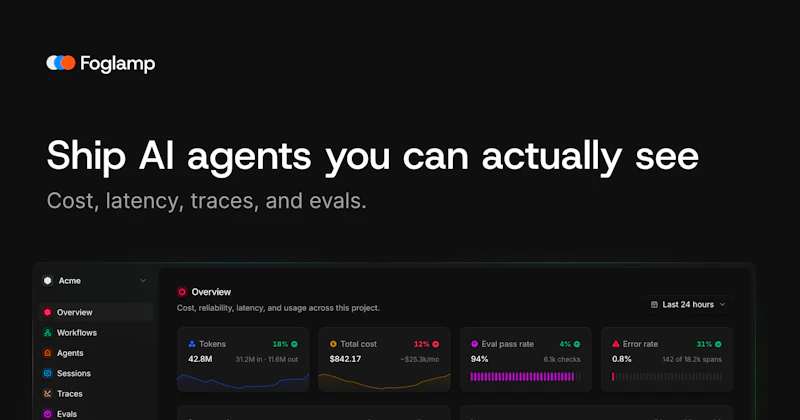Click the red Overview sidebar icon

click(x=47, y=312)
